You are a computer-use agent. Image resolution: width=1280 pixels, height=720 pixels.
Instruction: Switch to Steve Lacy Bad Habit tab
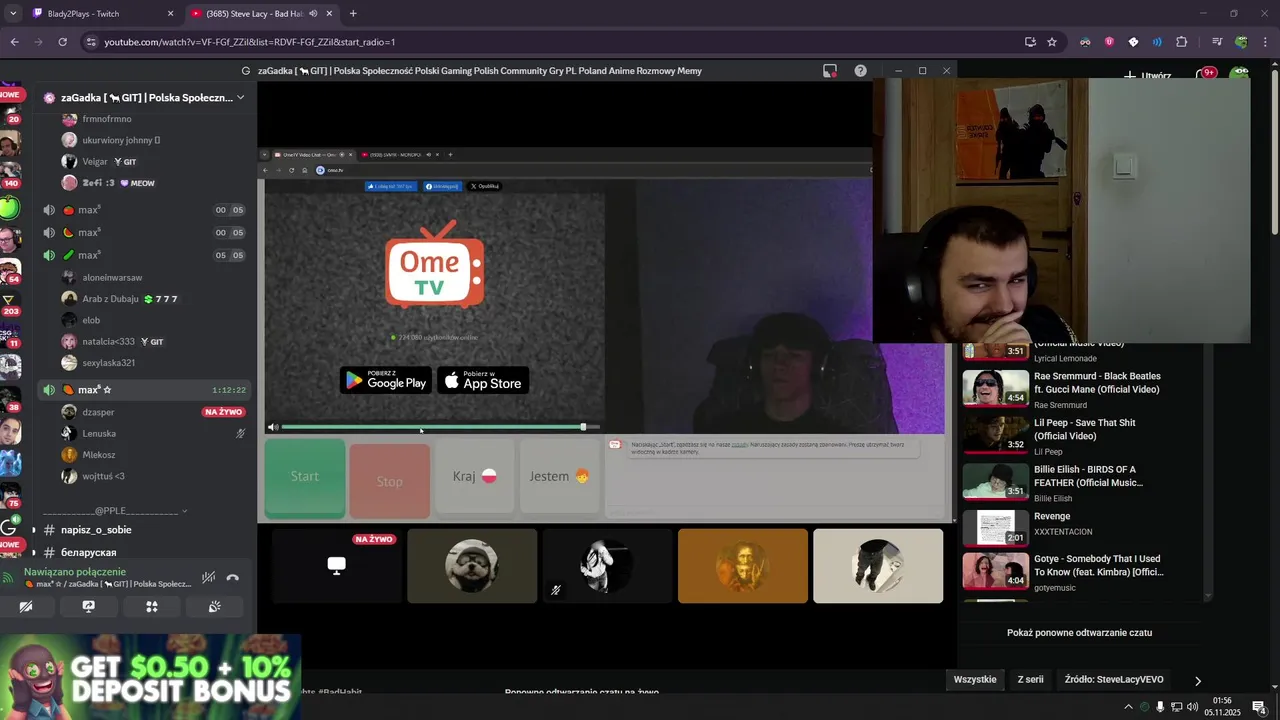click(x=260, y=14)
